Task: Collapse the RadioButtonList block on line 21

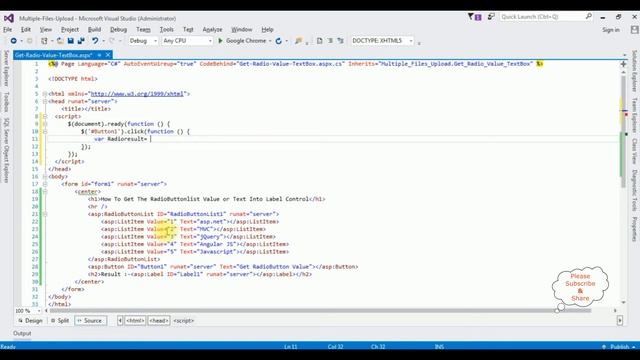Action: (x=45, y=214)
